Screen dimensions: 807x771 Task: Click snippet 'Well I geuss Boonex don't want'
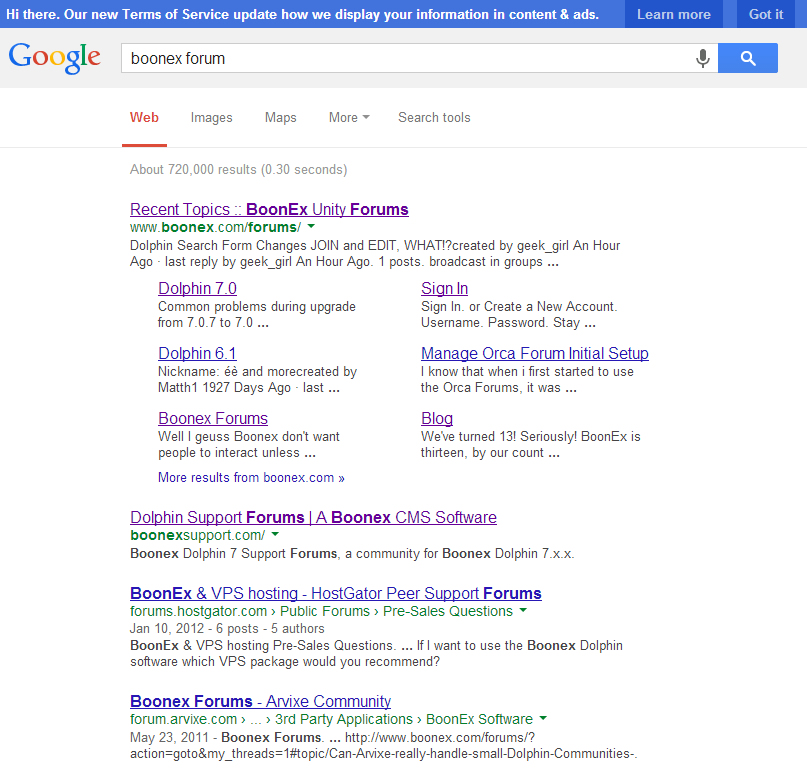(x=249, y=436)
